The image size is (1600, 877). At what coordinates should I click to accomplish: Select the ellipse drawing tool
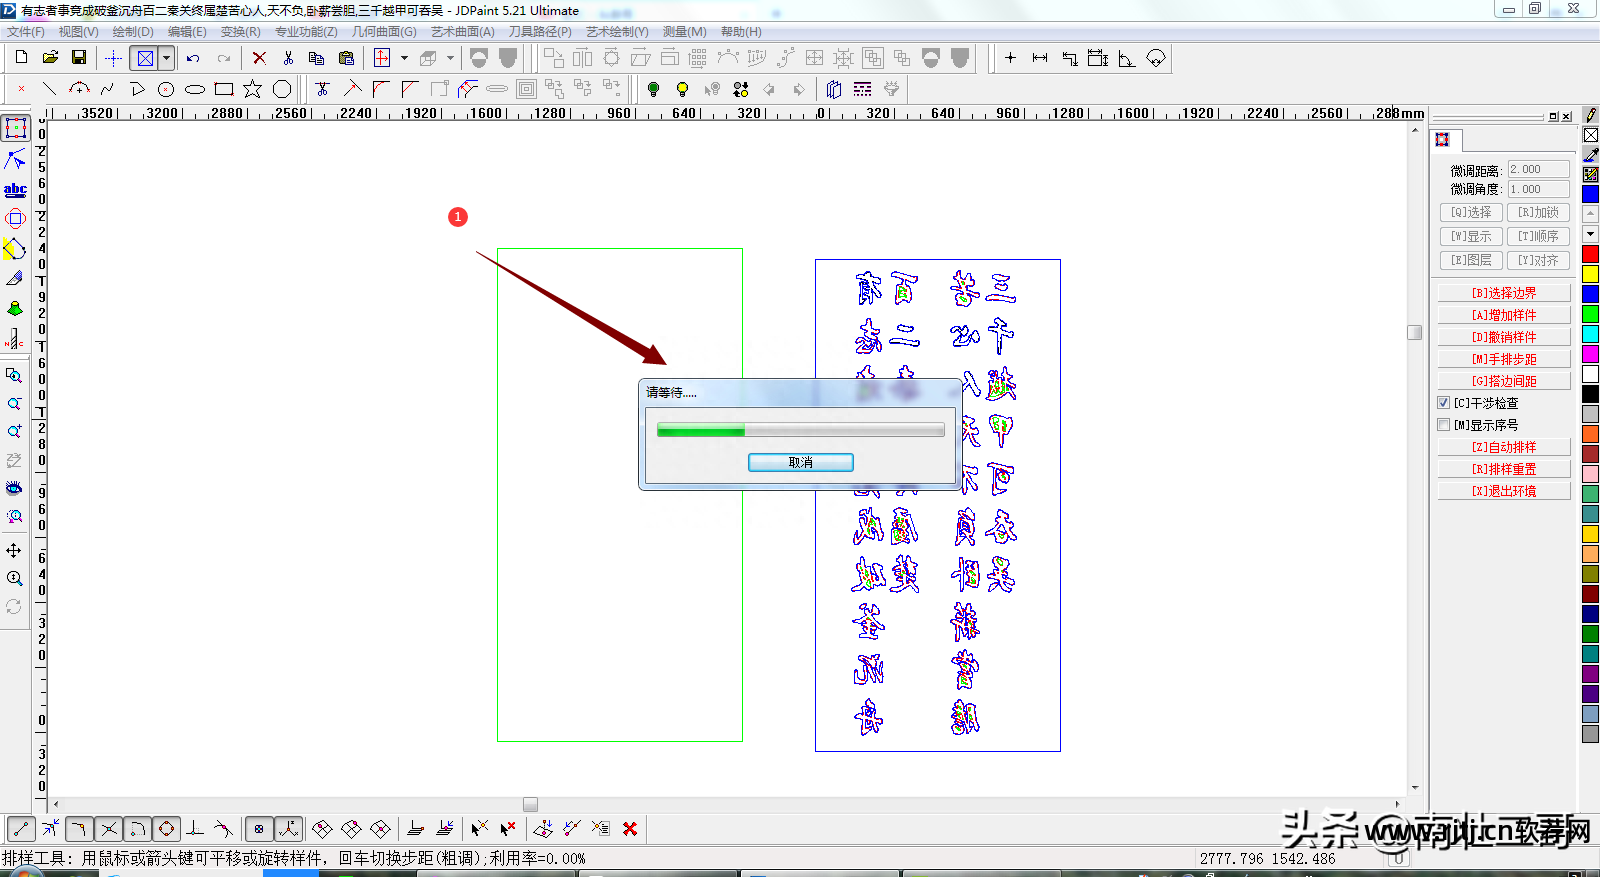tap(195, 89)
